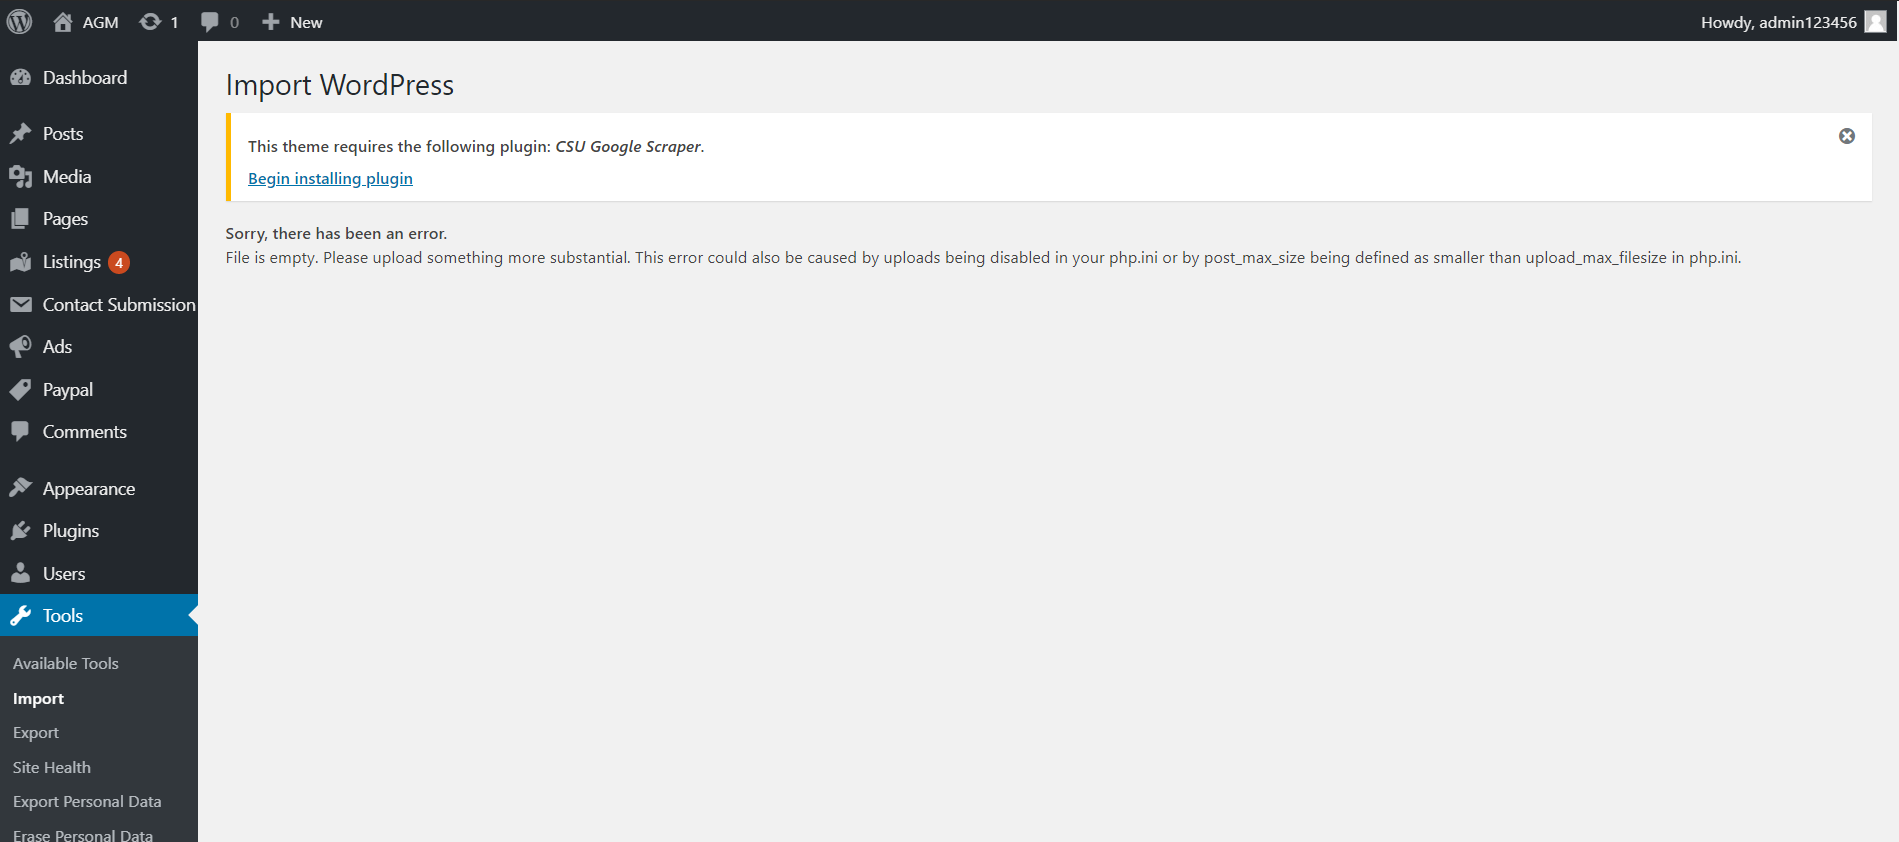Click the updates count 1
The width and height of the screenshot is (1899, 842).
pos(174,22)
